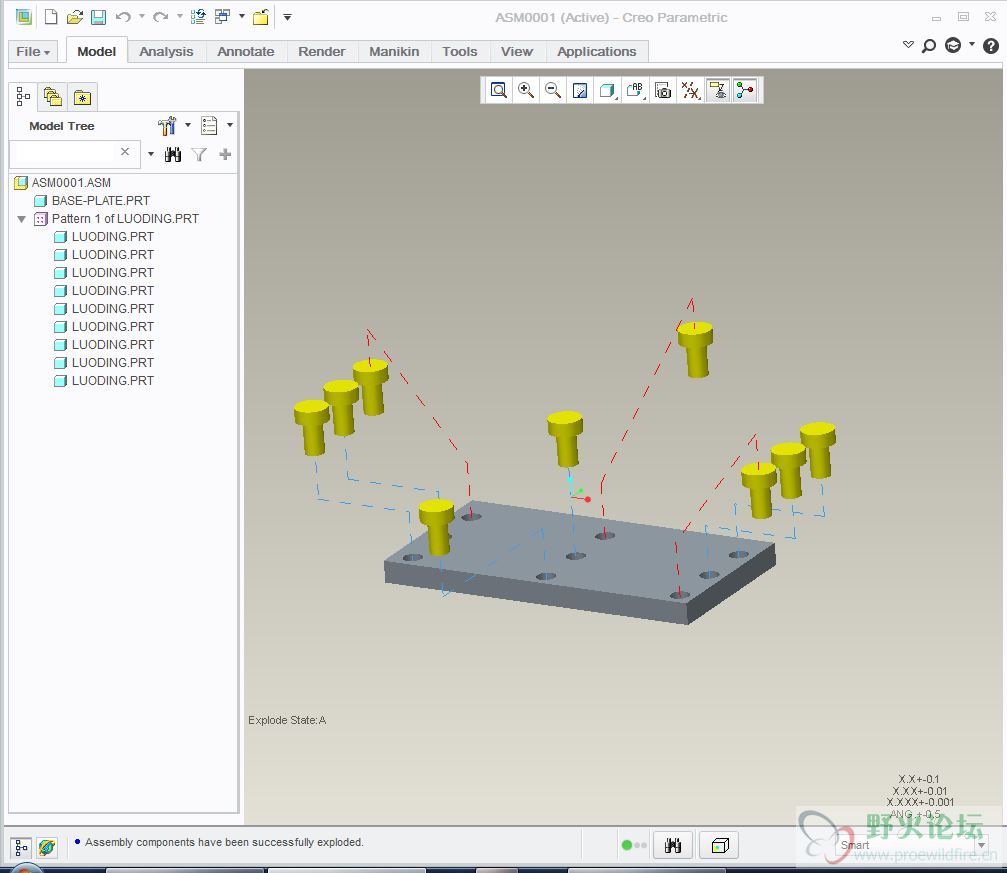Open Creo Help with the question mark
1007x873 pixels.
pyautogui.click(x=991, y=46)
